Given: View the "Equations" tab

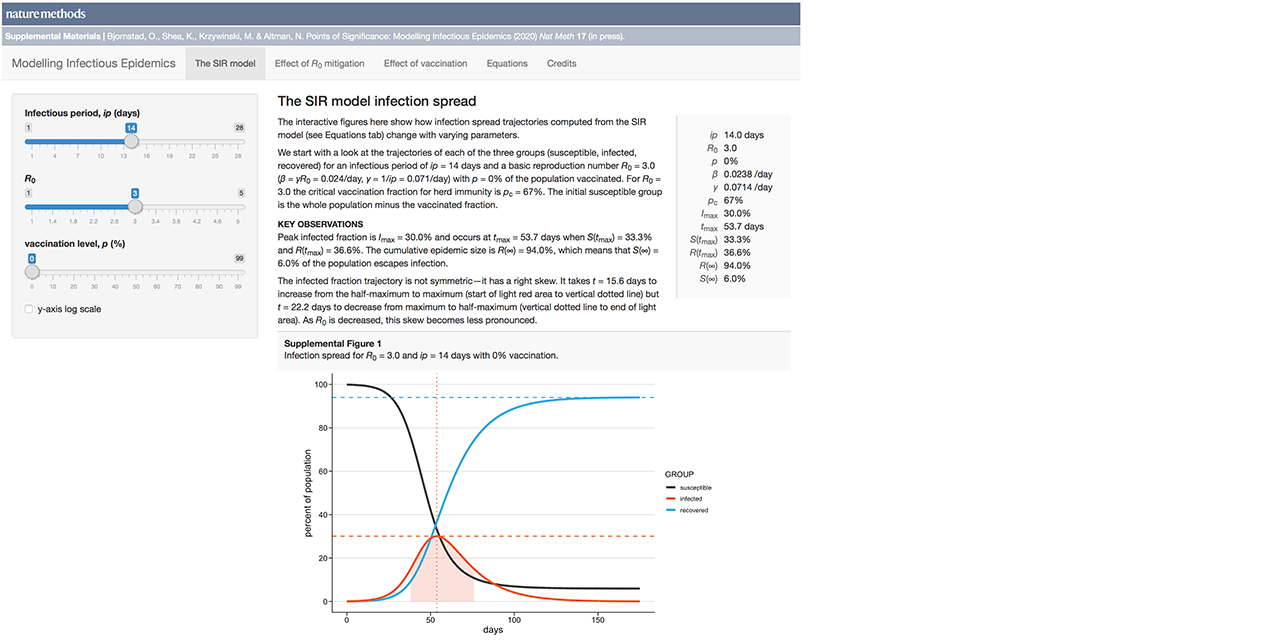Looking at the screenshot, I should point(506,62).
